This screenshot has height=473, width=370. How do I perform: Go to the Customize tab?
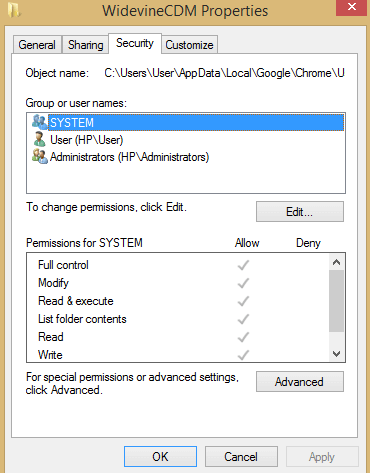coord(189,45)
